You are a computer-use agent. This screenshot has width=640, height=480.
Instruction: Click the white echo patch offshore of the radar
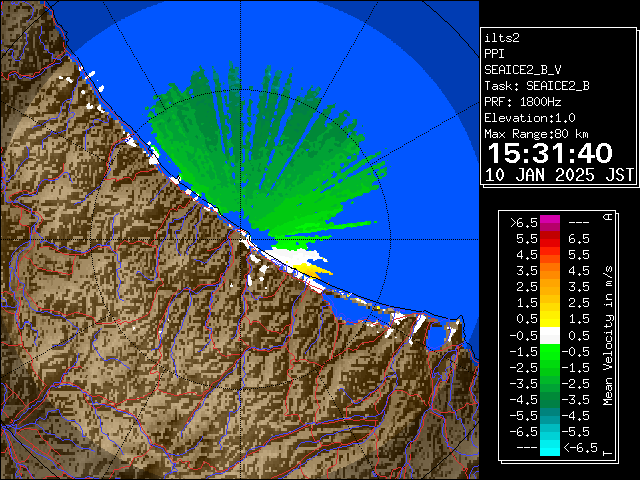click(296, 256)
